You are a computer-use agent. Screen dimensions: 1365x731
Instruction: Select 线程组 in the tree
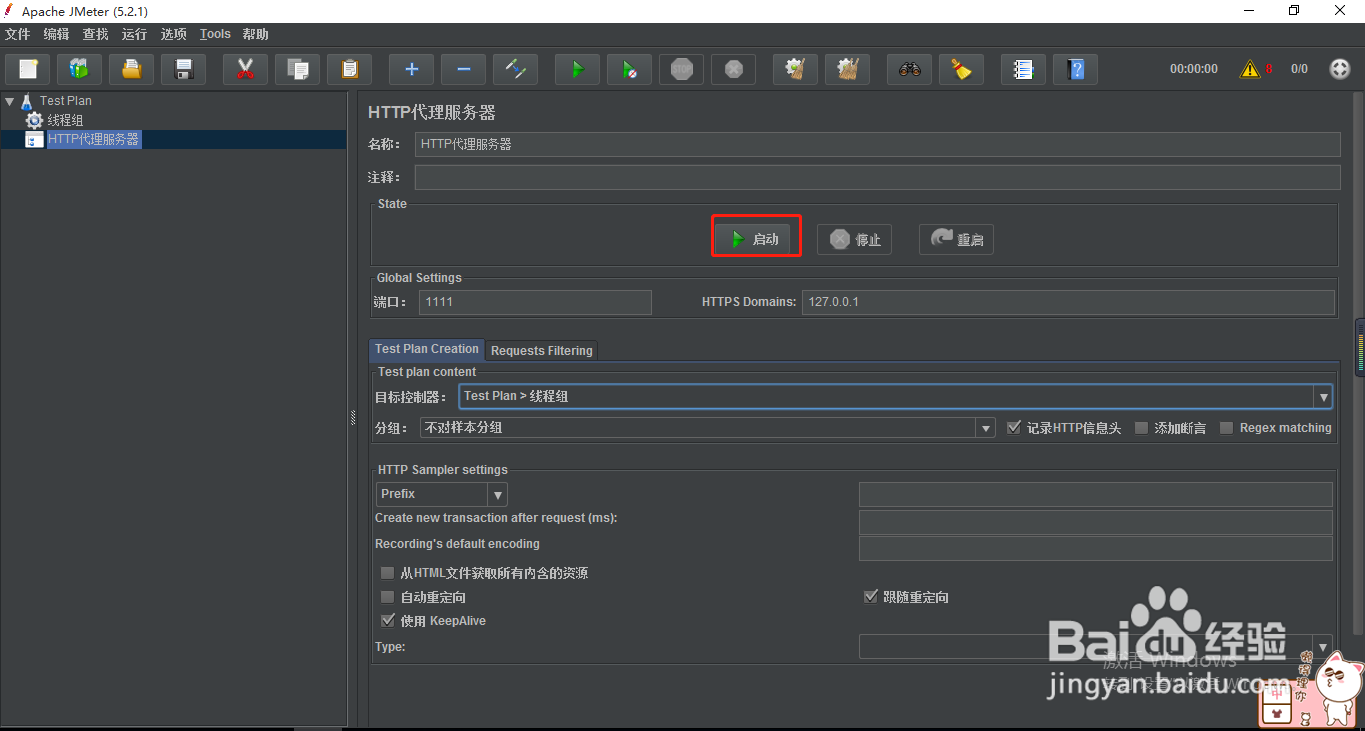coord(66,120)
